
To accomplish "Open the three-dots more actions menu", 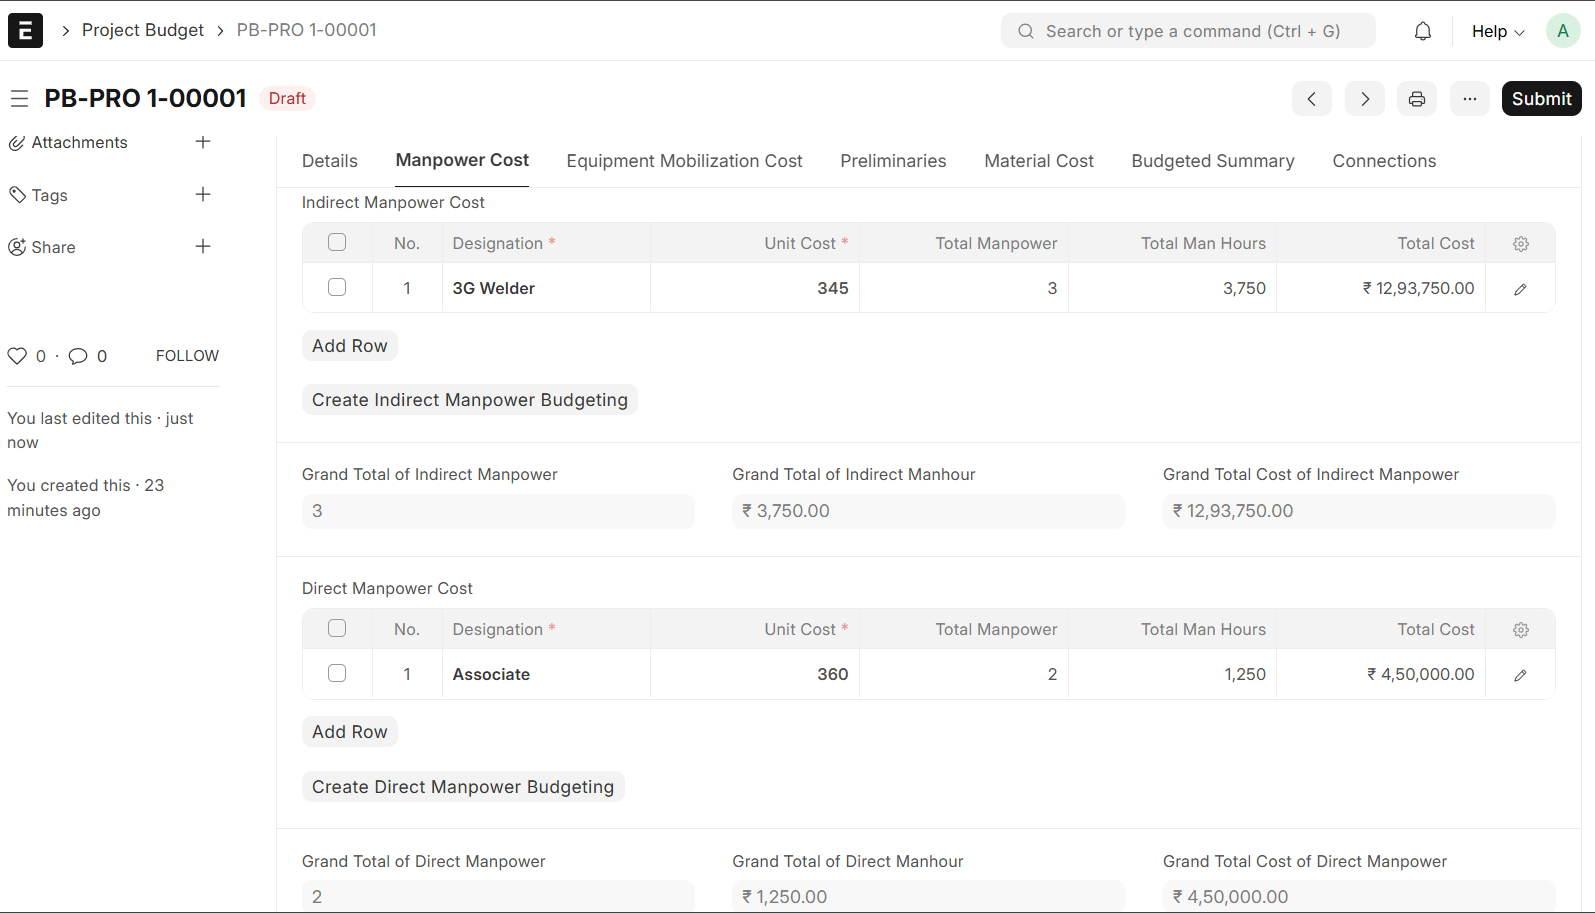I will pyautogui.click(x=1469, y=99).
